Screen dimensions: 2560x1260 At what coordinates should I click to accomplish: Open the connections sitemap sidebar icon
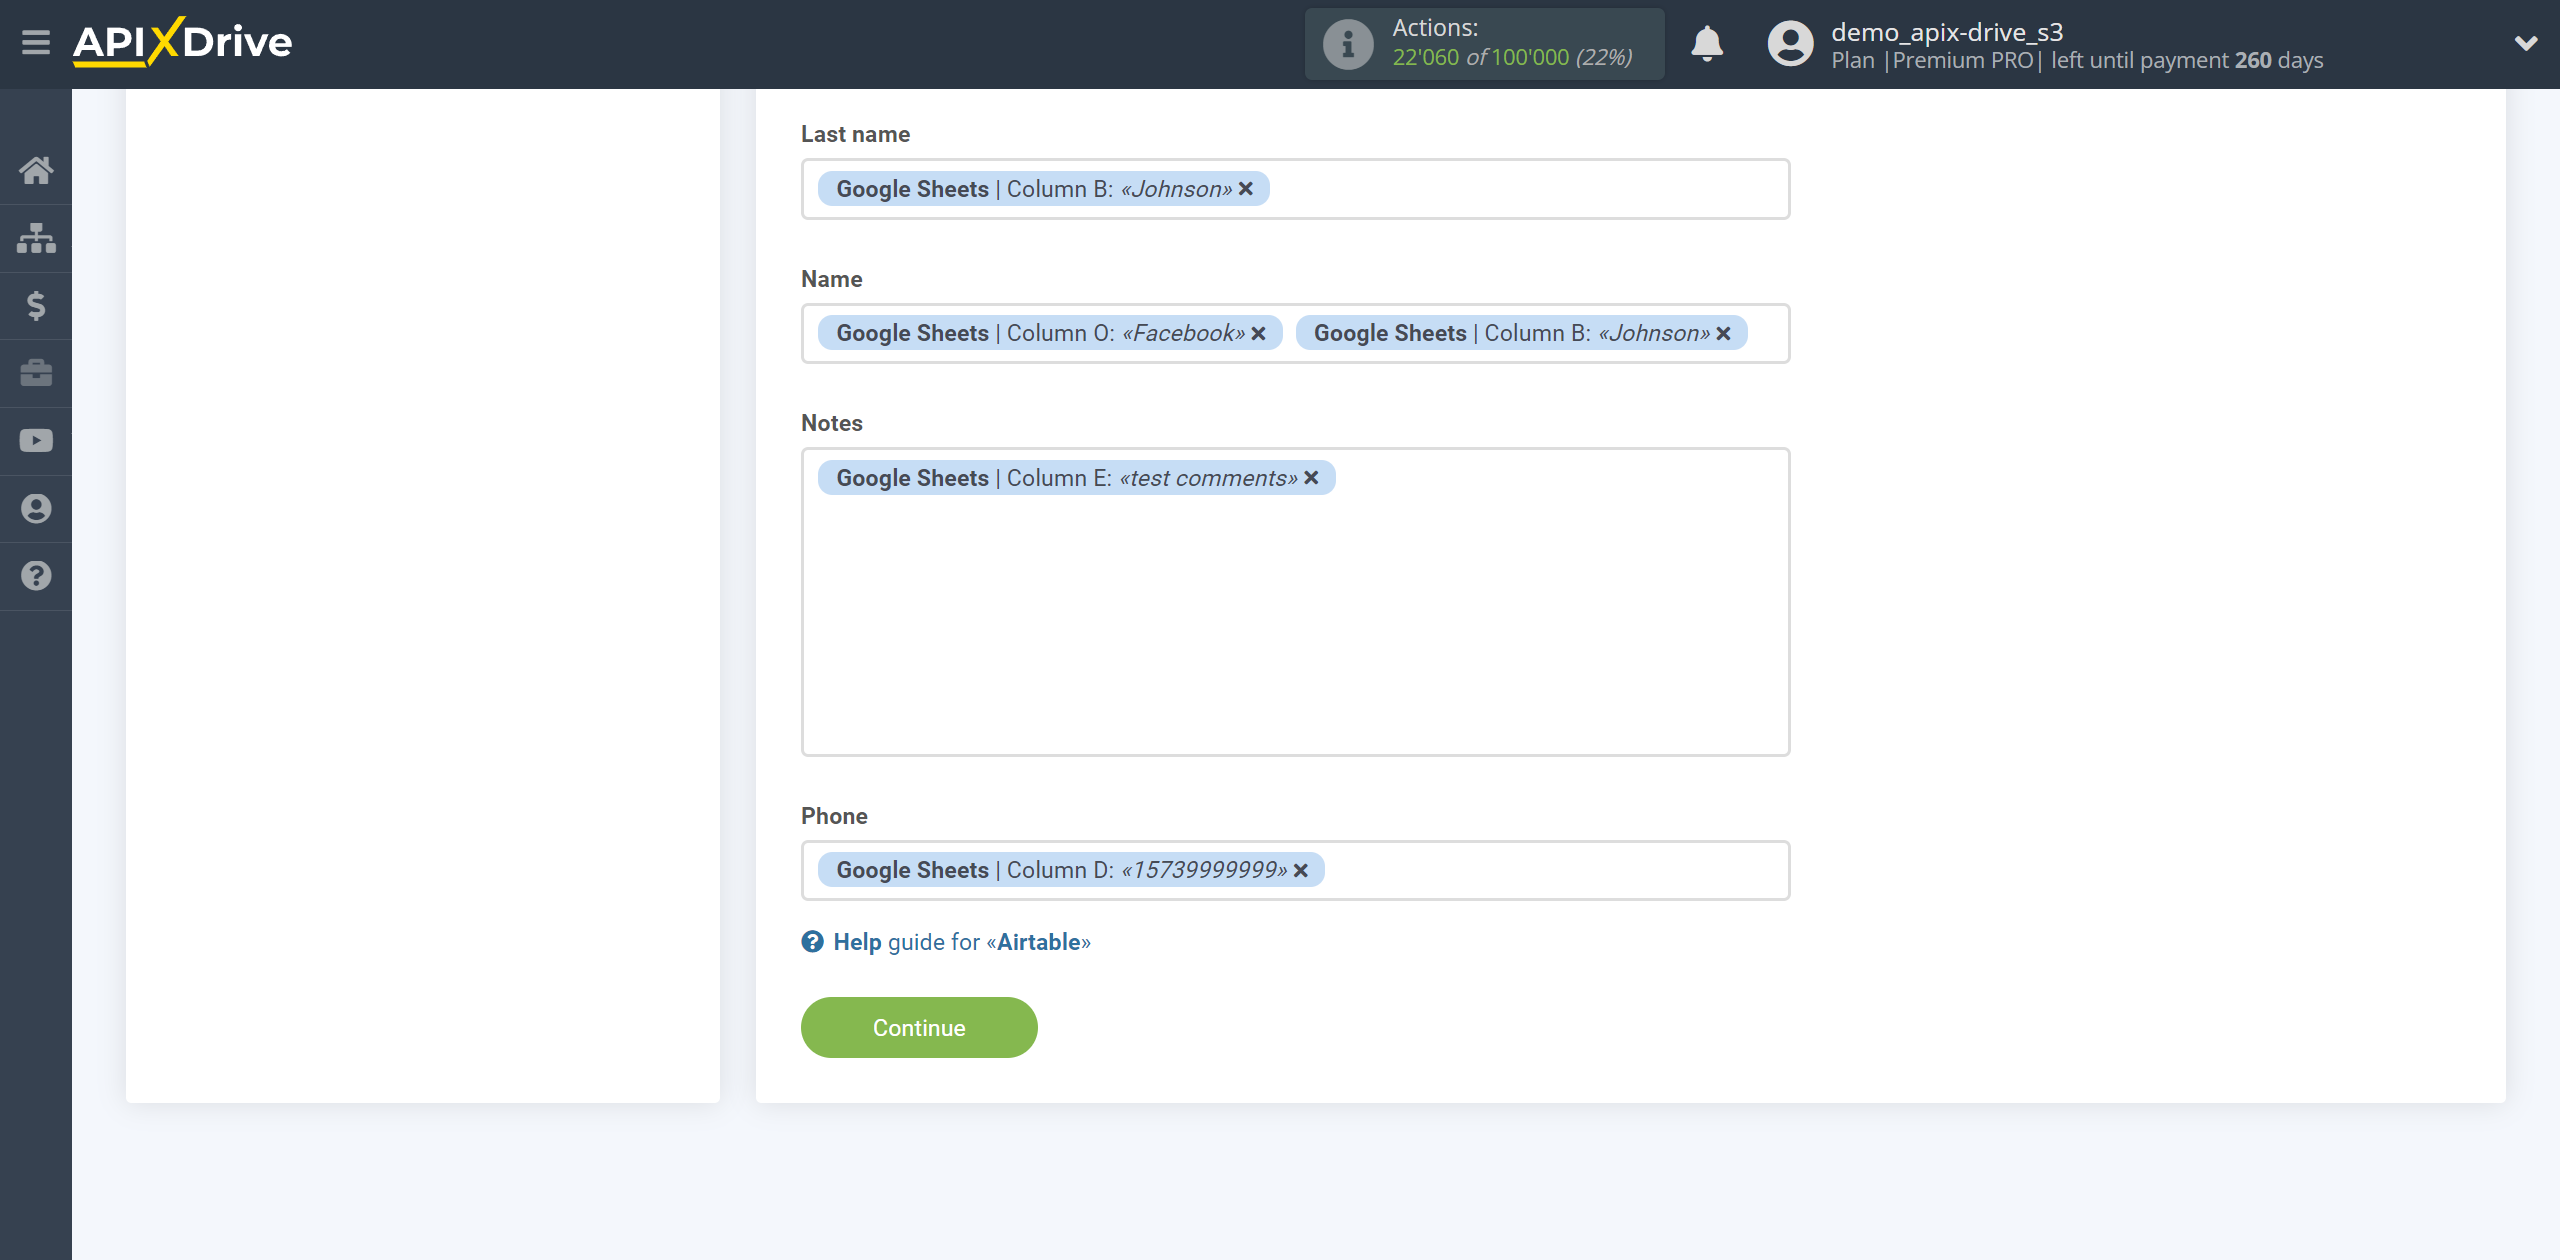36,238
